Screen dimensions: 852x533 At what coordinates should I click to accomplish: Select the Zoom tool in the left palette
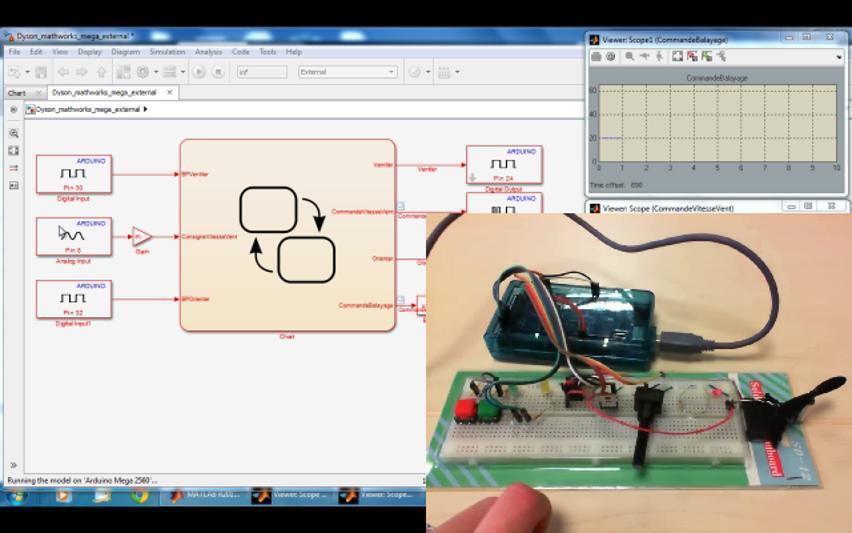(x=14, y=133)
